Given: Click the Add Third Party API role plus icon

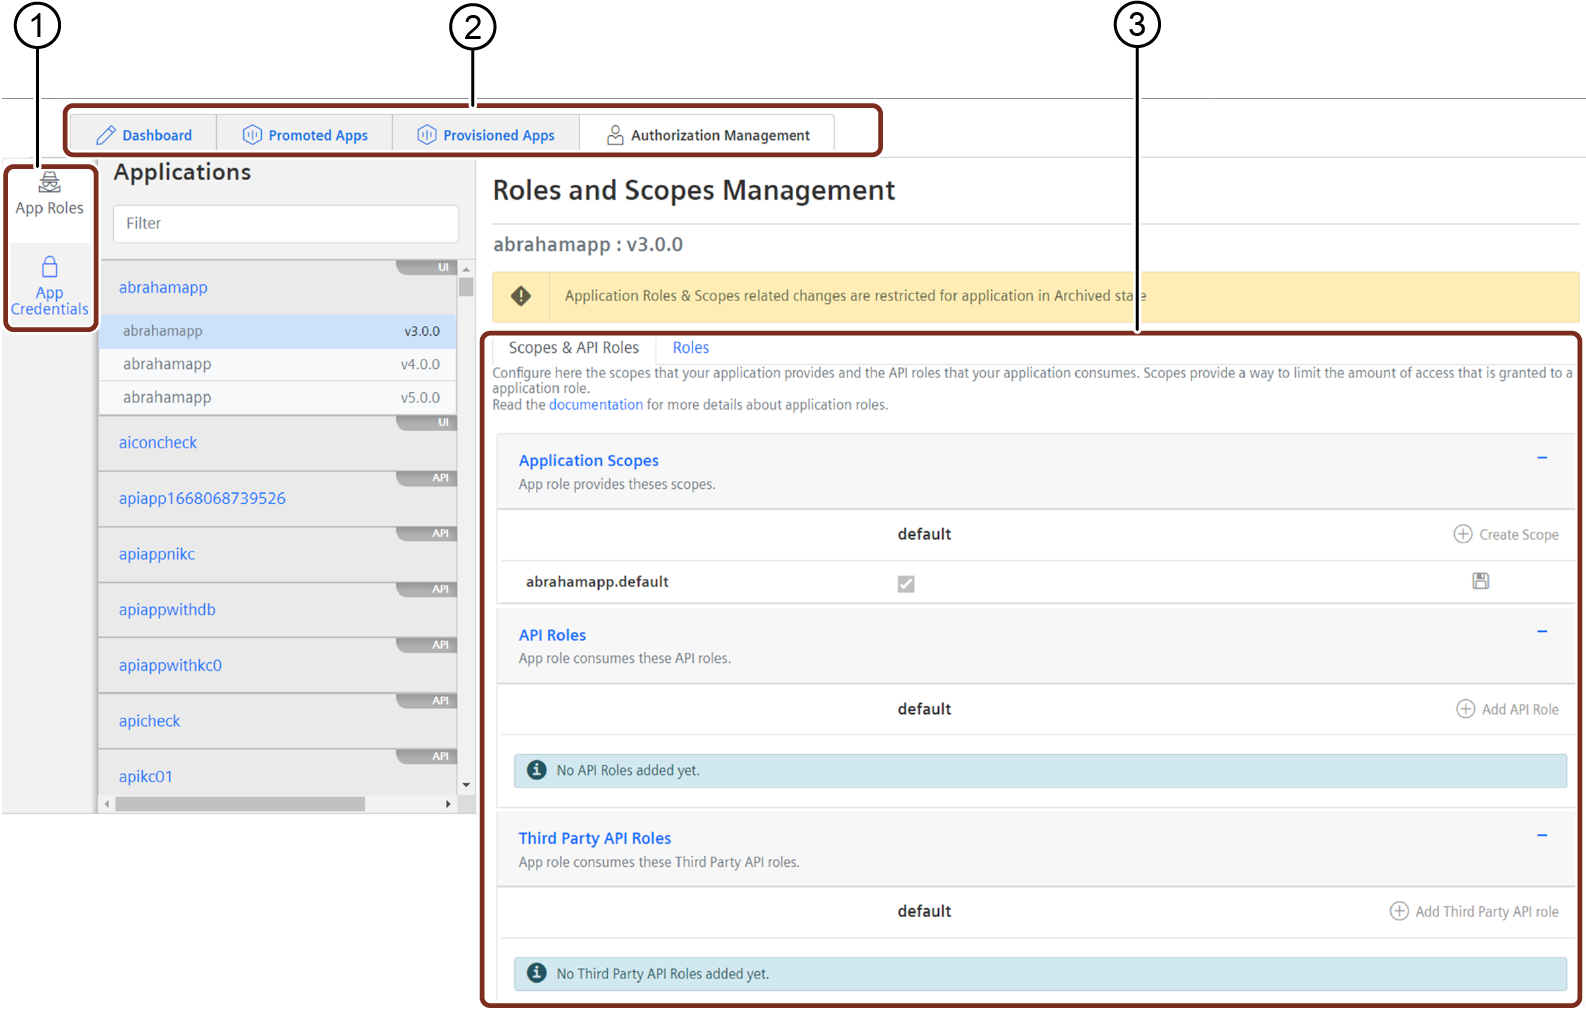Looking at the screenshot, I should click(1400, 911).
